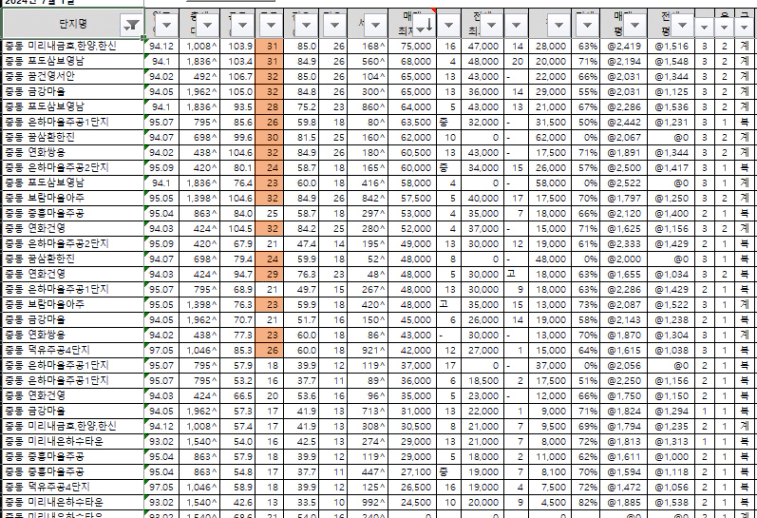Select the cell showing 63,500
The image size is (757, 518).
click(412, 122)
